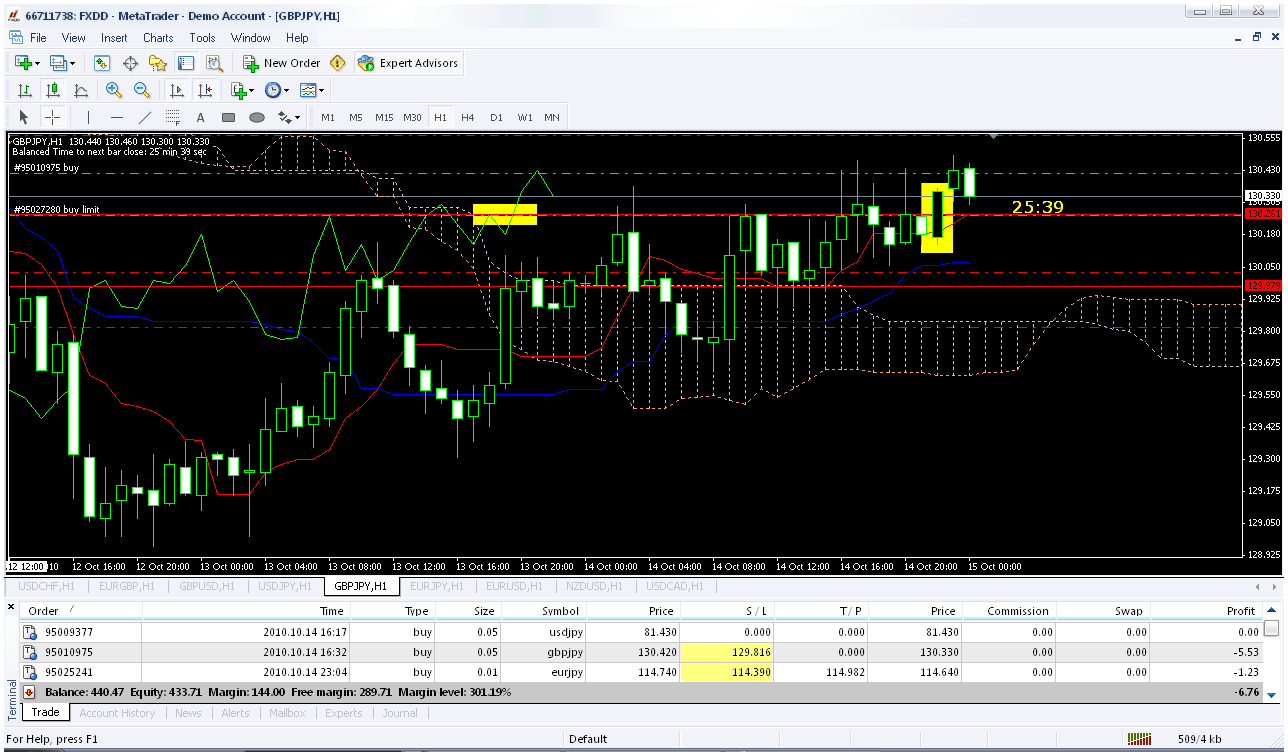Zoom in on the chart
1288x752 pixels.
coord(114,90)
